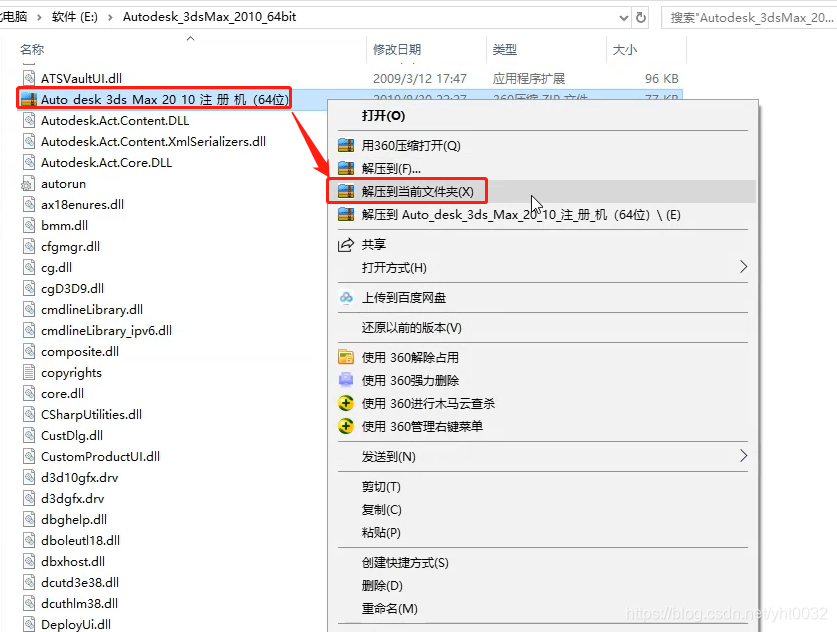Choose 复制(C) in the context menu
Viewport: 837px width, 632px height.
click(543, 509)
